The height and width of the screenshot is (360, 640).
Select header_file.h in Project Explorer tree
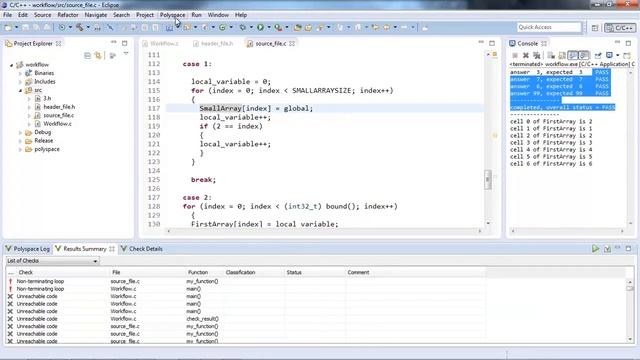(59, 107)
